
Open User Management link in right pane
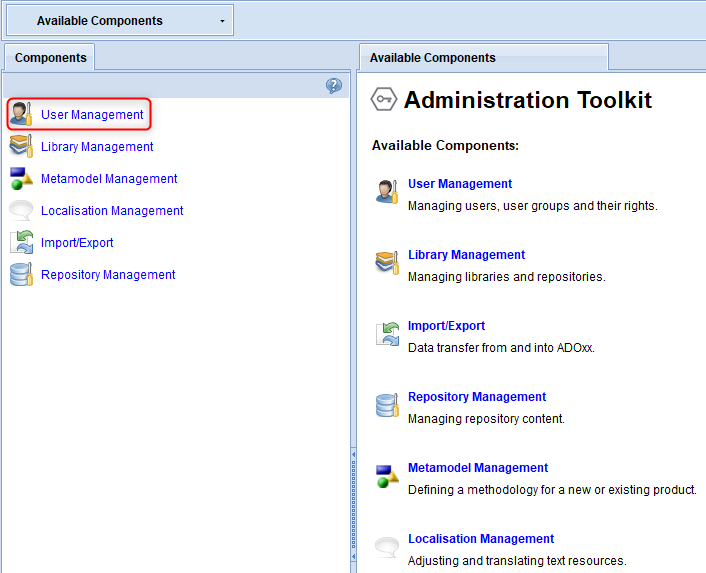click(x=460, y=184)
